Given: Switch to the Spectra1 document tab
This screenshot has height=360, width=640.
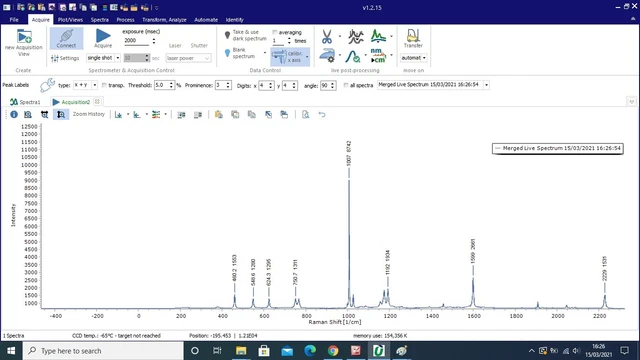Looking at the screenshot, I should tap(25, 102).
